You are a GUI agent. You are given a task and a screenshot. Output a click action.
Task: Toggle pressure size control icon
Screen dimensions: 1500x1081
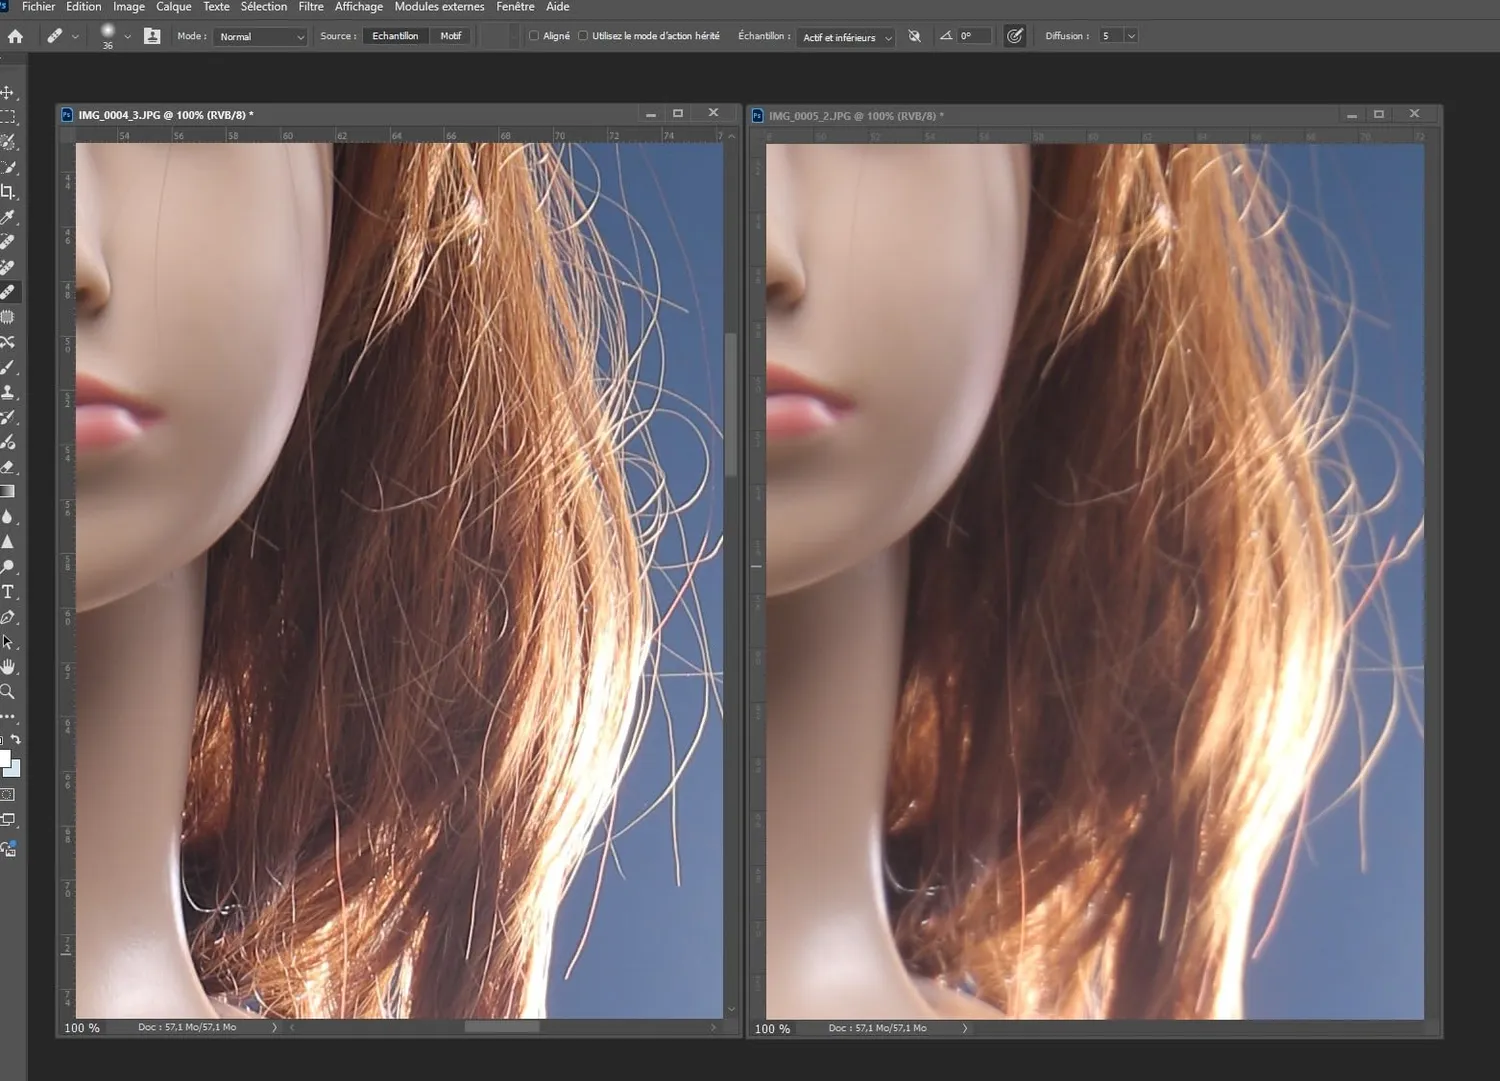click(x=1014, y=36)
